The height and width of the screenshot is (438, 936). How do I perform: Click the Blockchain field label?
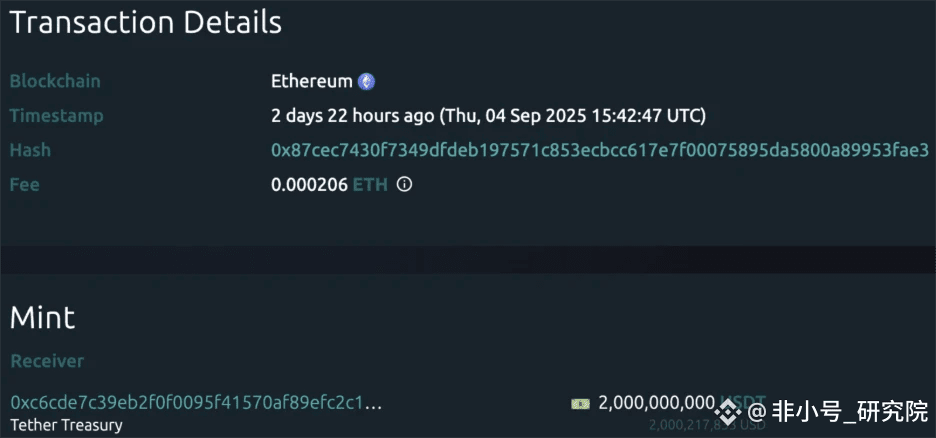(55, 82)
